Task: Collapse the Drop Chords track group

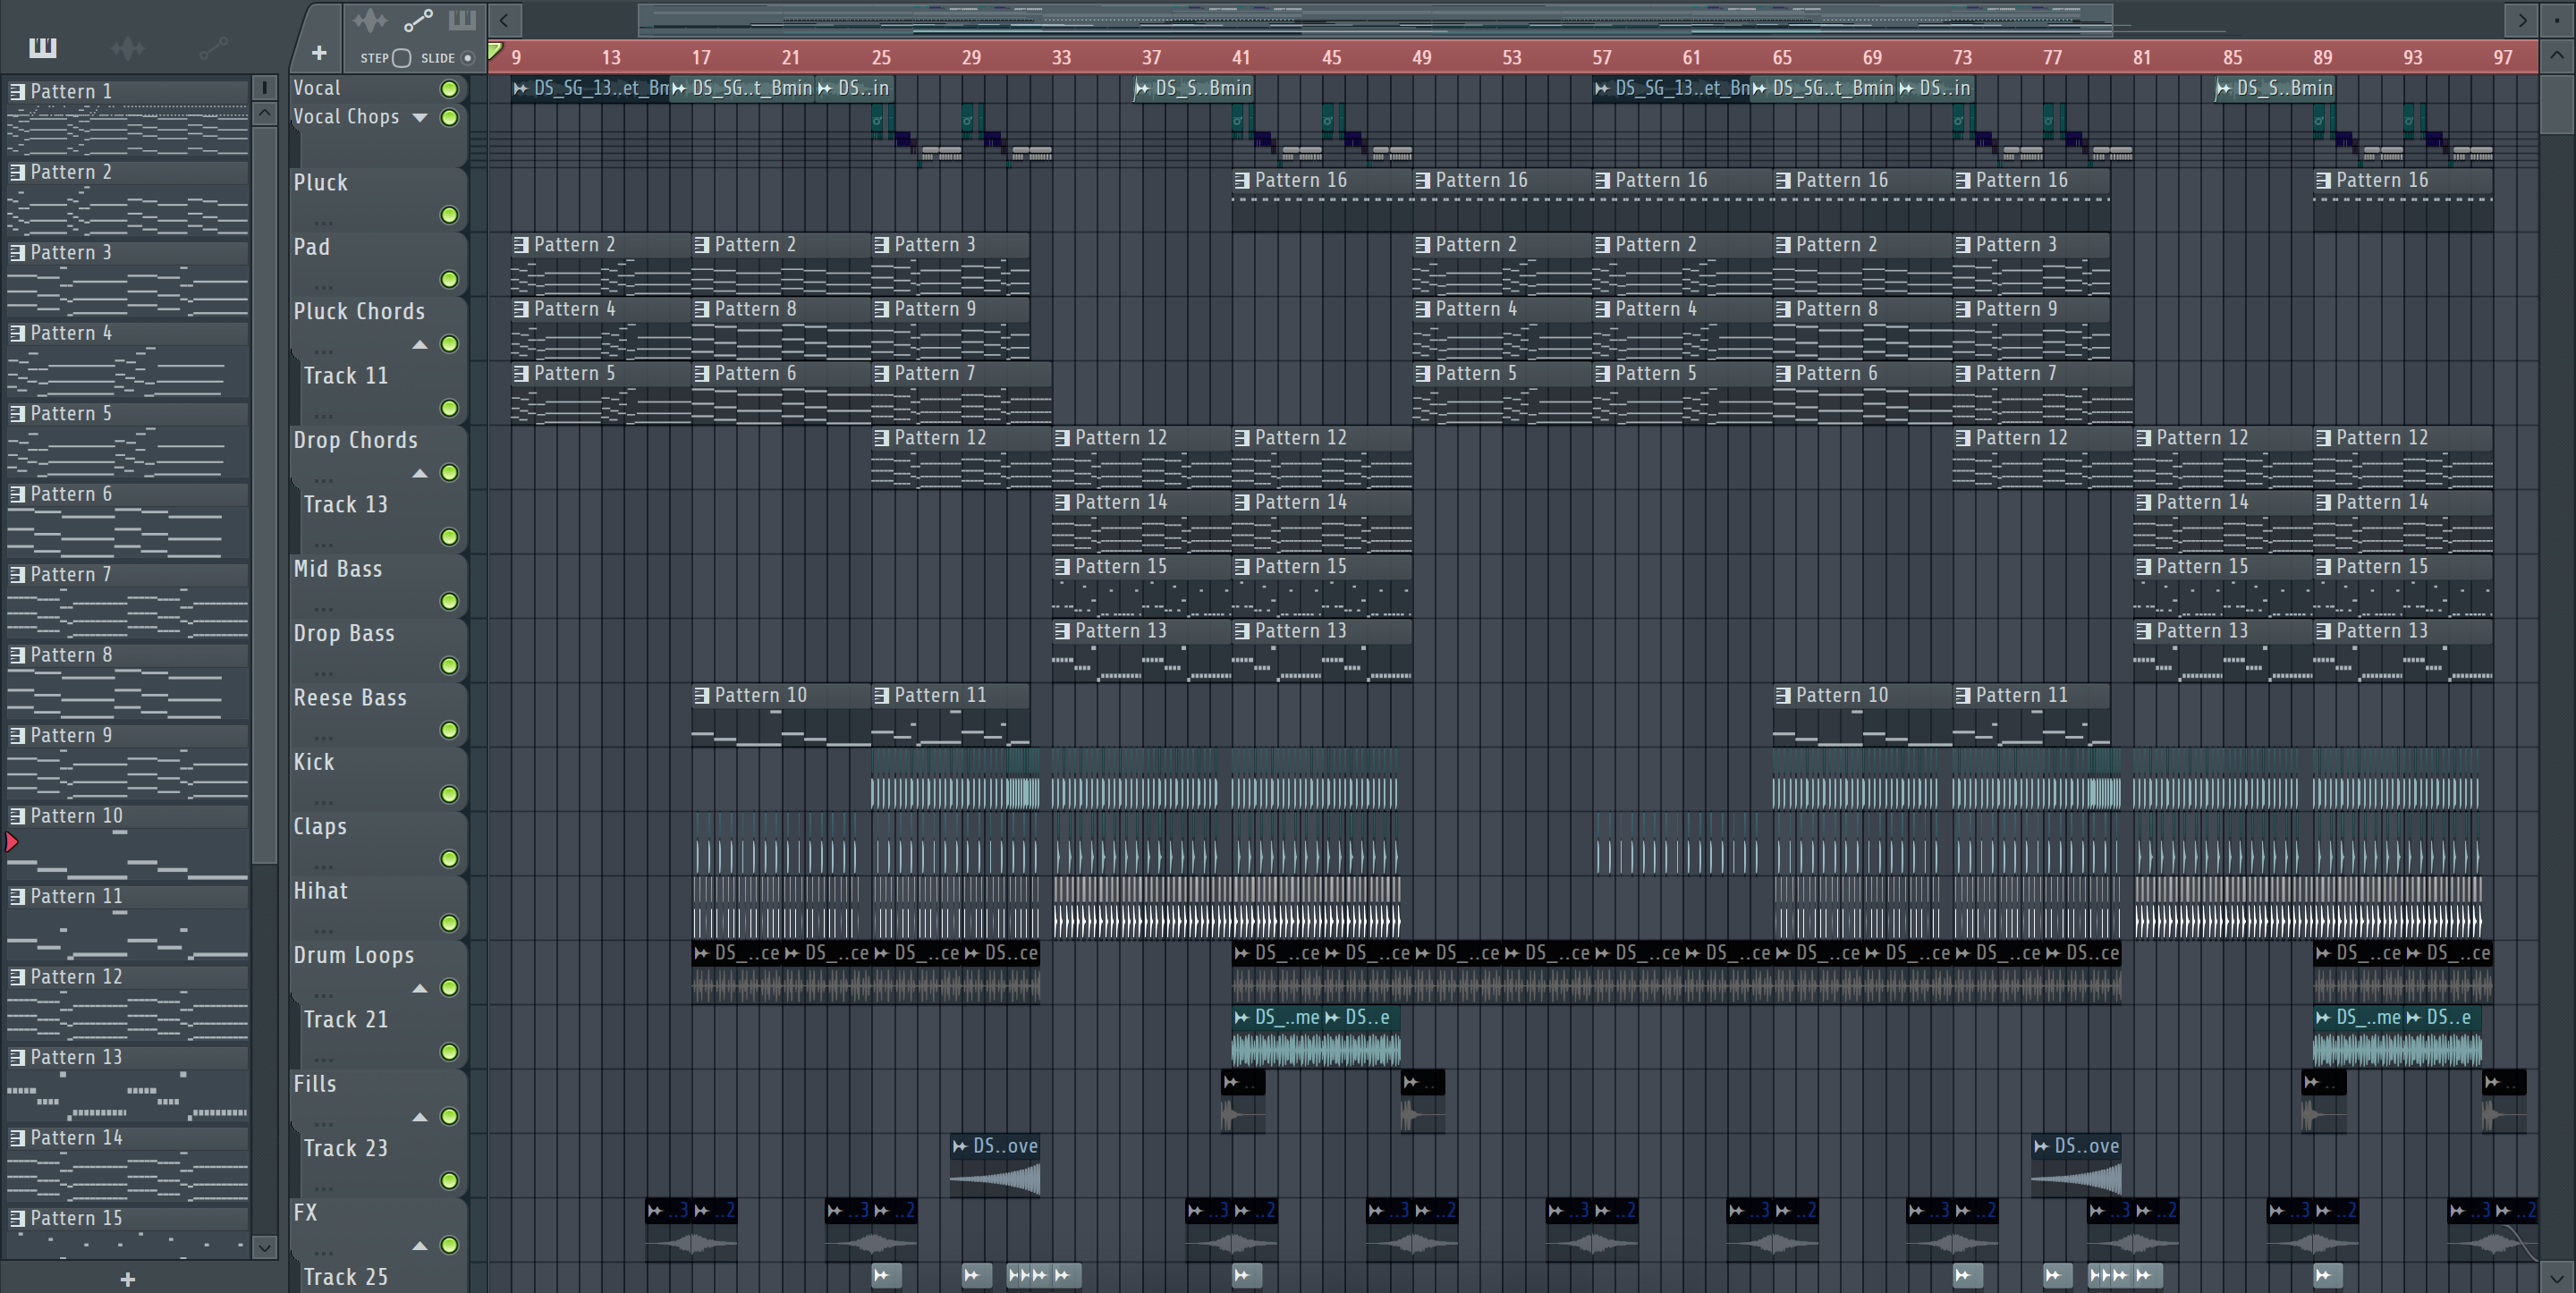Action: tap(420, 473)
